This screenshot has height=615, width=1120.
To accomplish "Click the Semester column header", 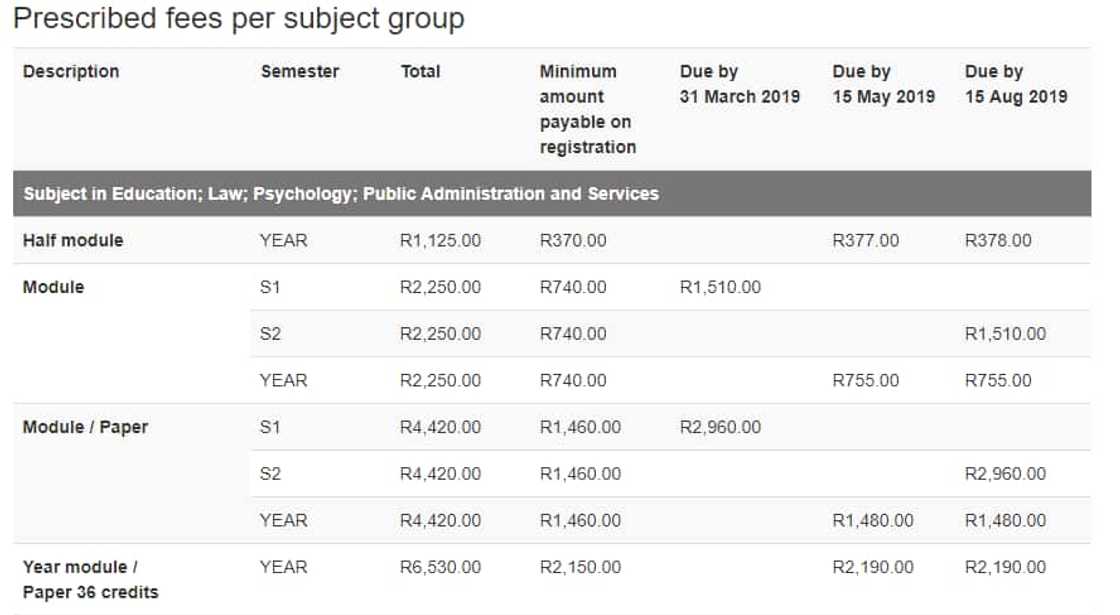I will [x=300, y=72].
